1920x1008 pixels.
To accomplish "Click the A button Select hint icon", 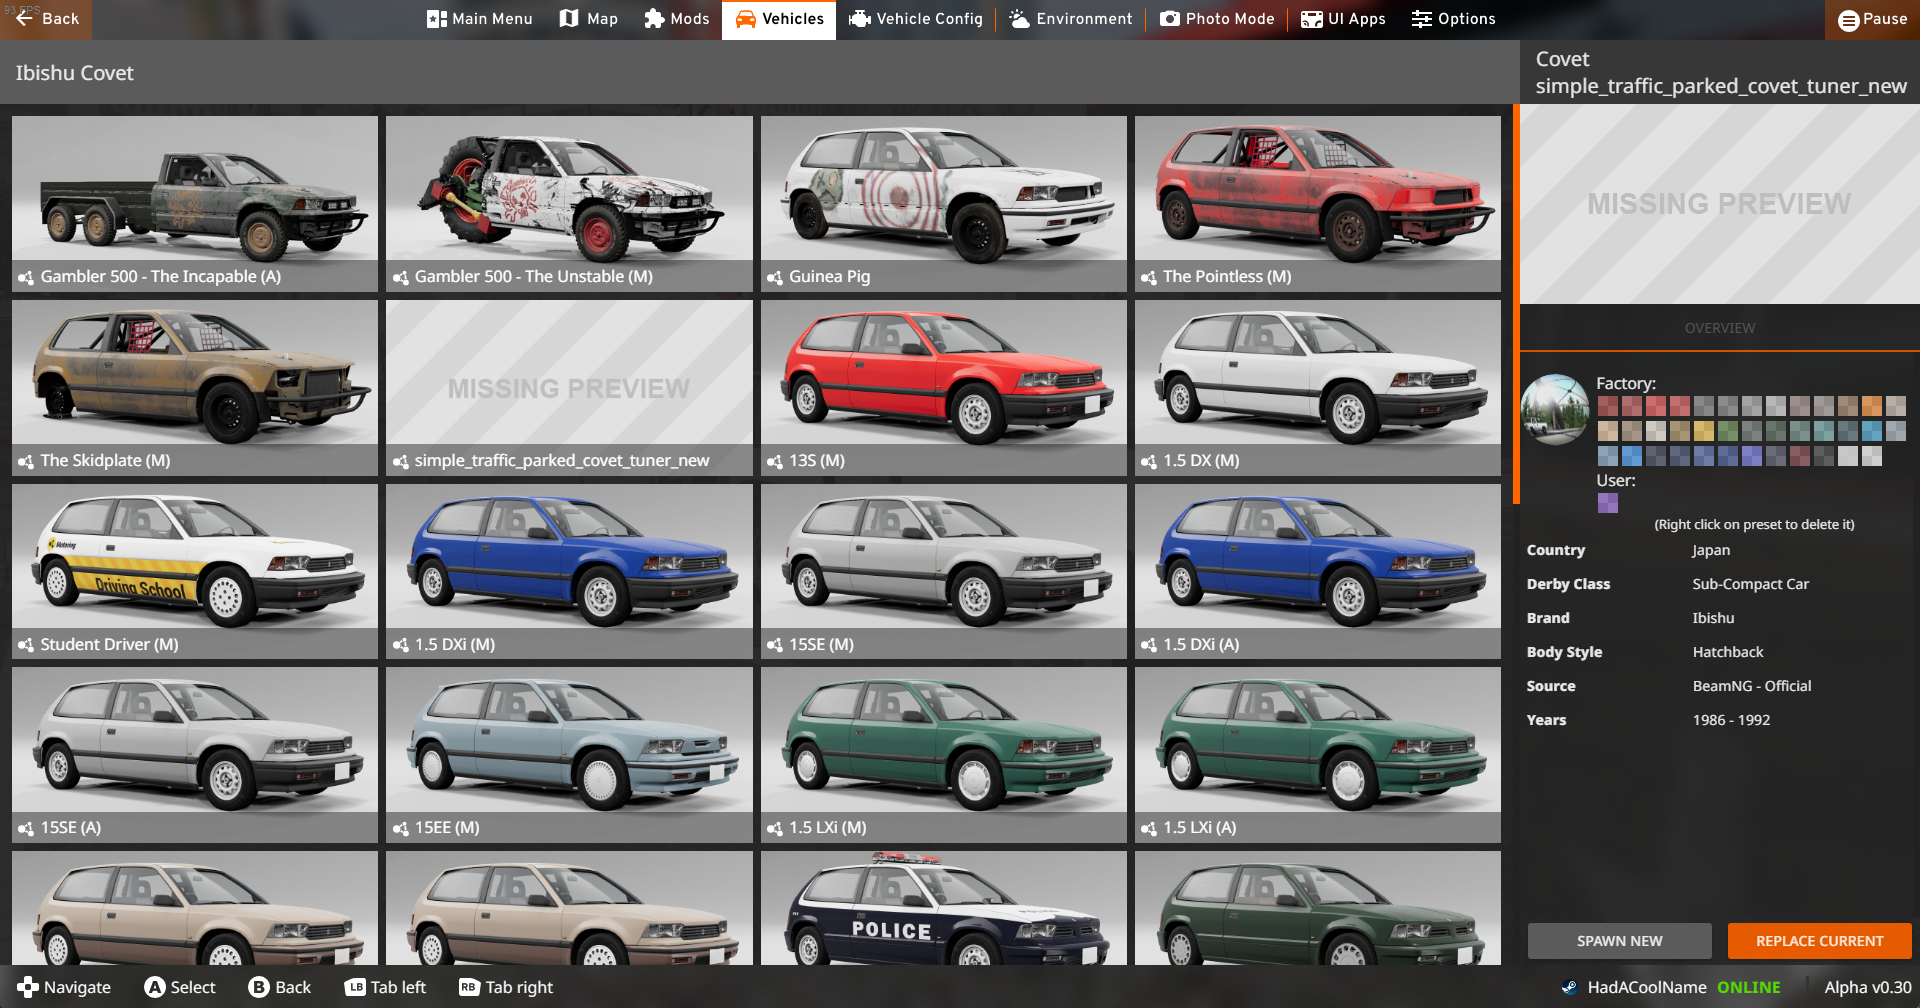I will (x=155, y=987).
